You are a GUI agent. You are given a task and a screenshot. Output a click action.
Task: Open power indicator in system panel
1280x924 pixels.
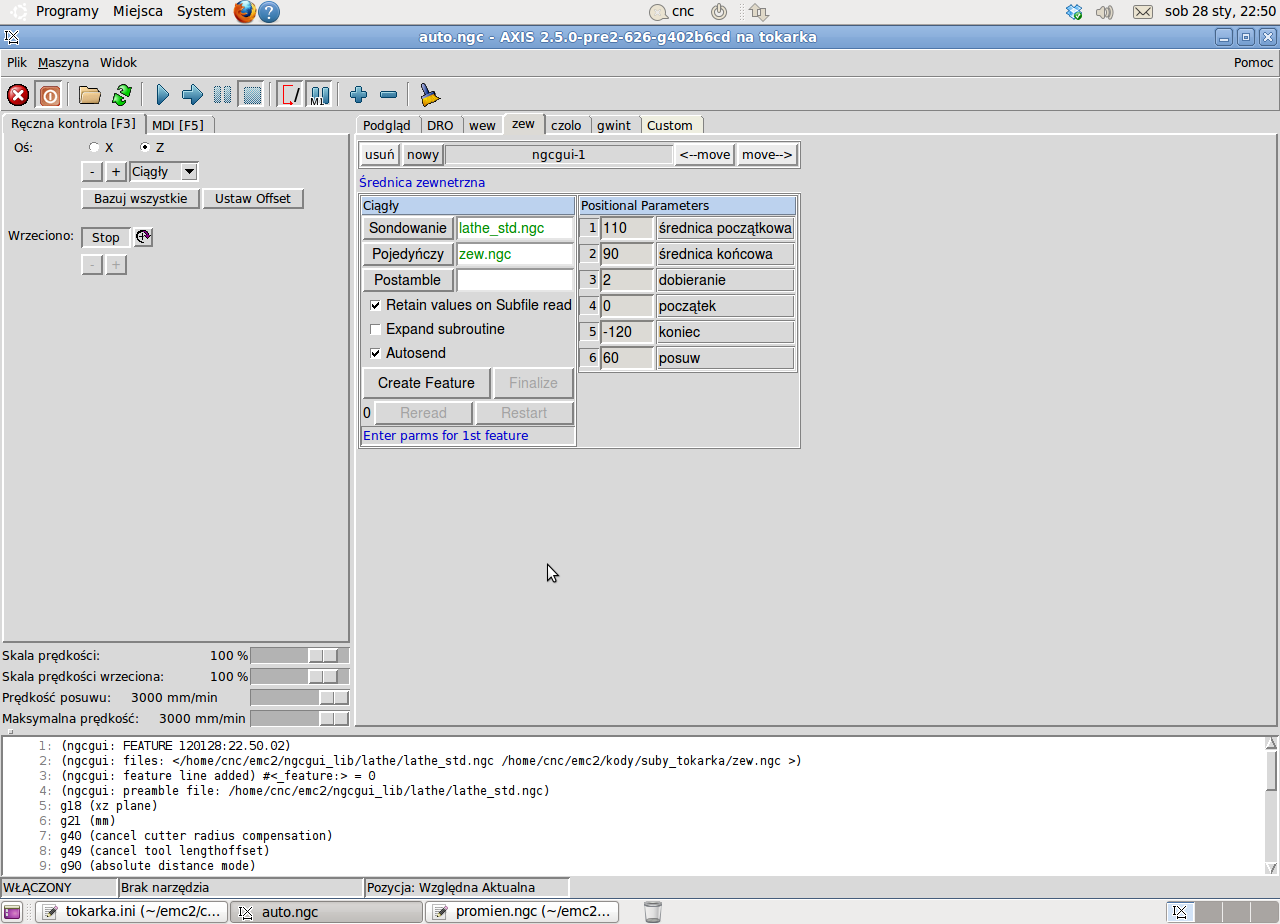click(719, 12)
